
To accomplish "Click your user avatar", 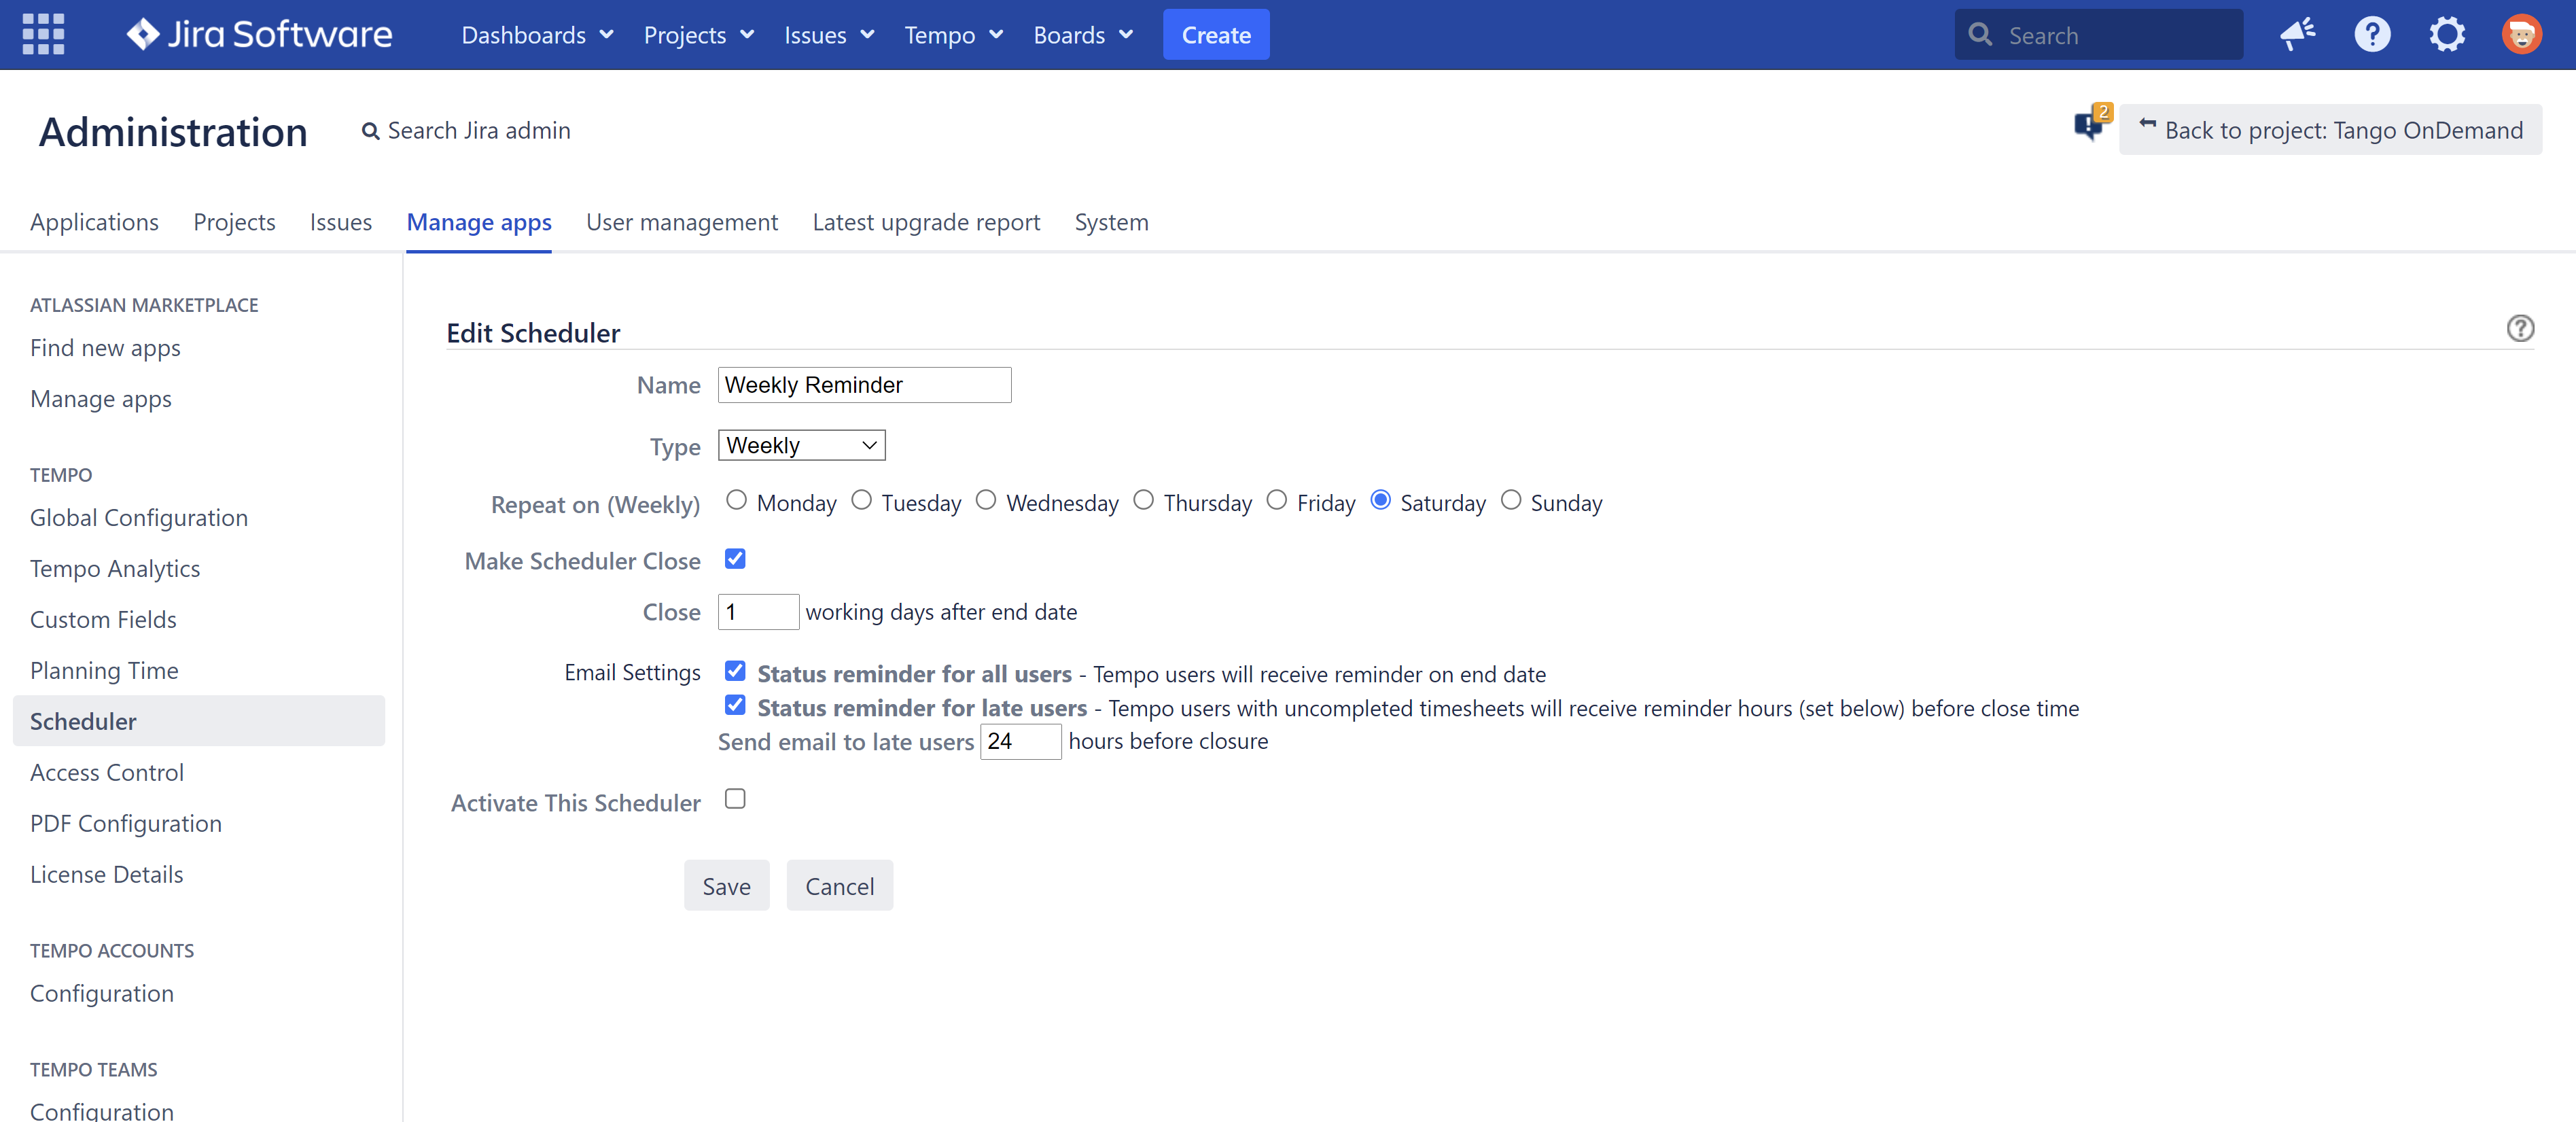I will pyautogui.click(x=2522, y=34).
